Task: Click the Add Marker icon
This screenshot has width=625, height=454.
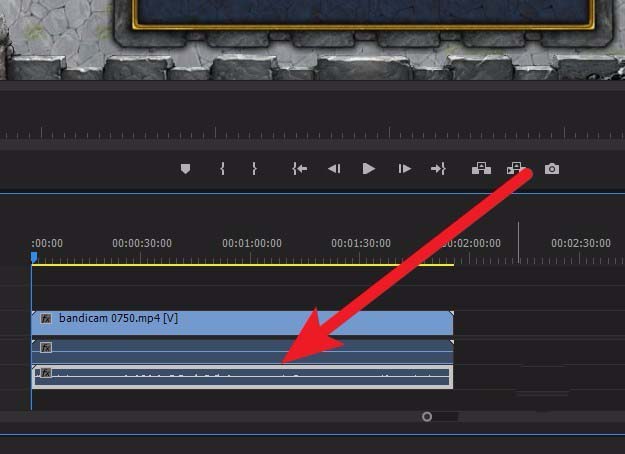Action: click(x=185, y=169)
